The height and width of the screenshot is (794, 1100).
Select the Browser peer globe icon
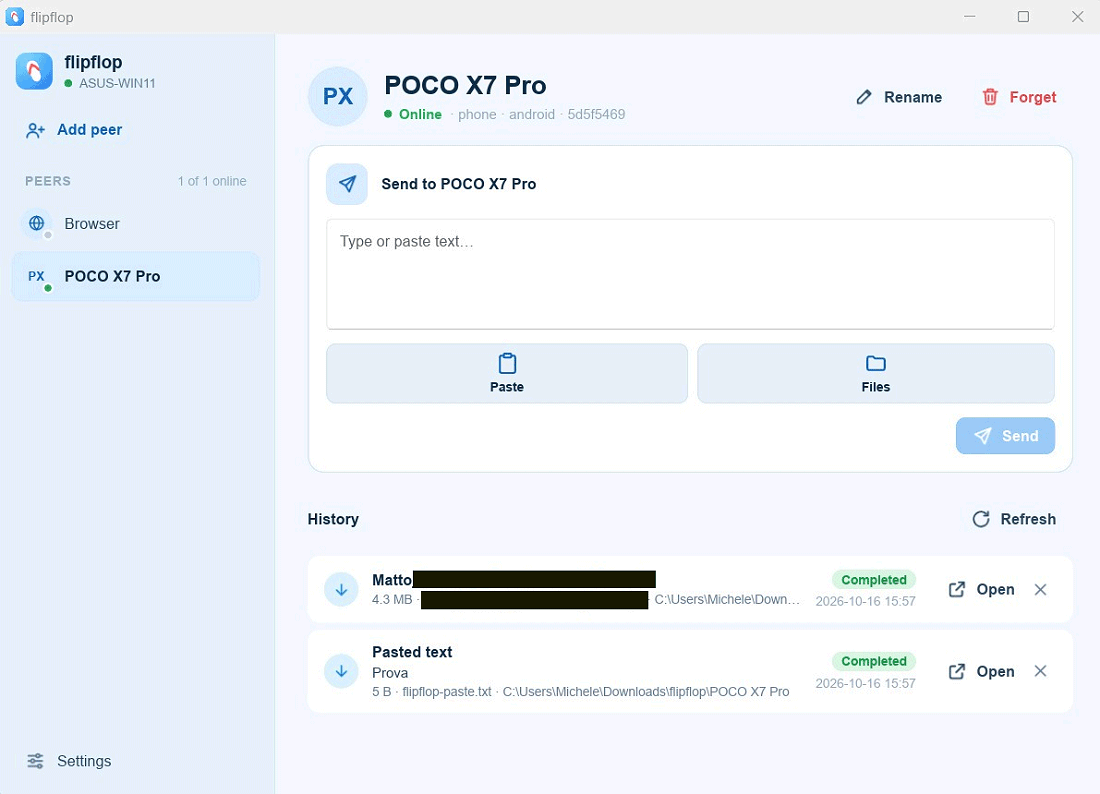[36, 223]
